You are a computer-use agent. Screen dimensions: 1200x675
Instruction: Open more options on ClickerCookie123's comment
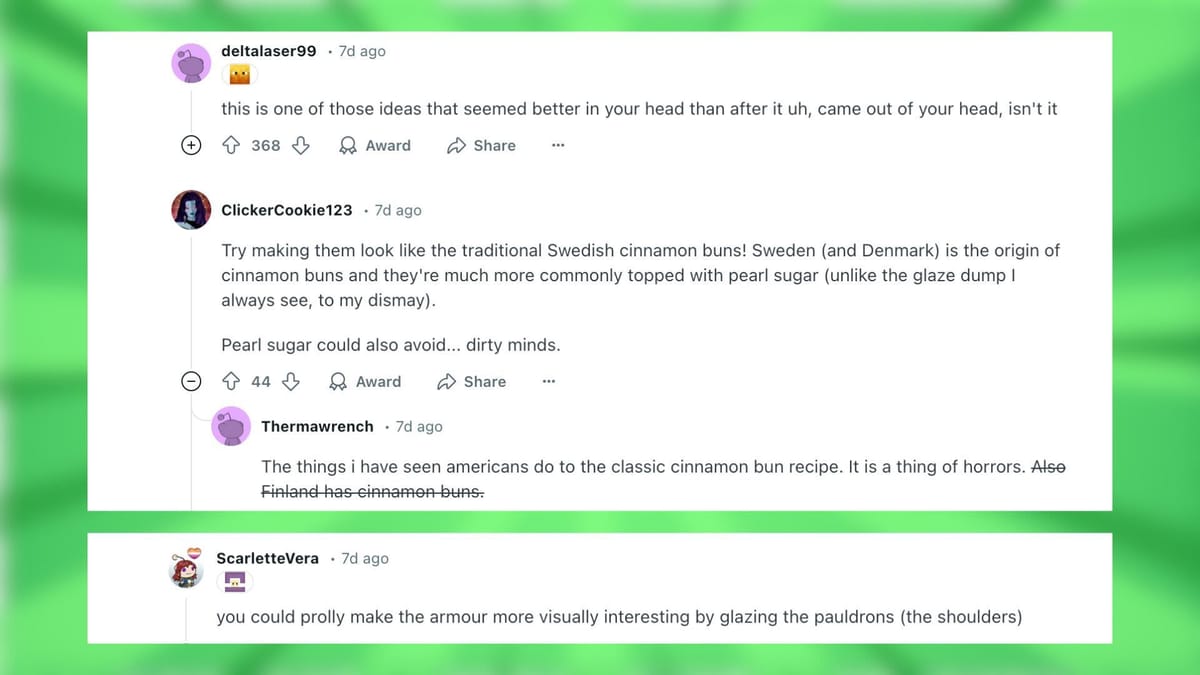click(548, 382)
